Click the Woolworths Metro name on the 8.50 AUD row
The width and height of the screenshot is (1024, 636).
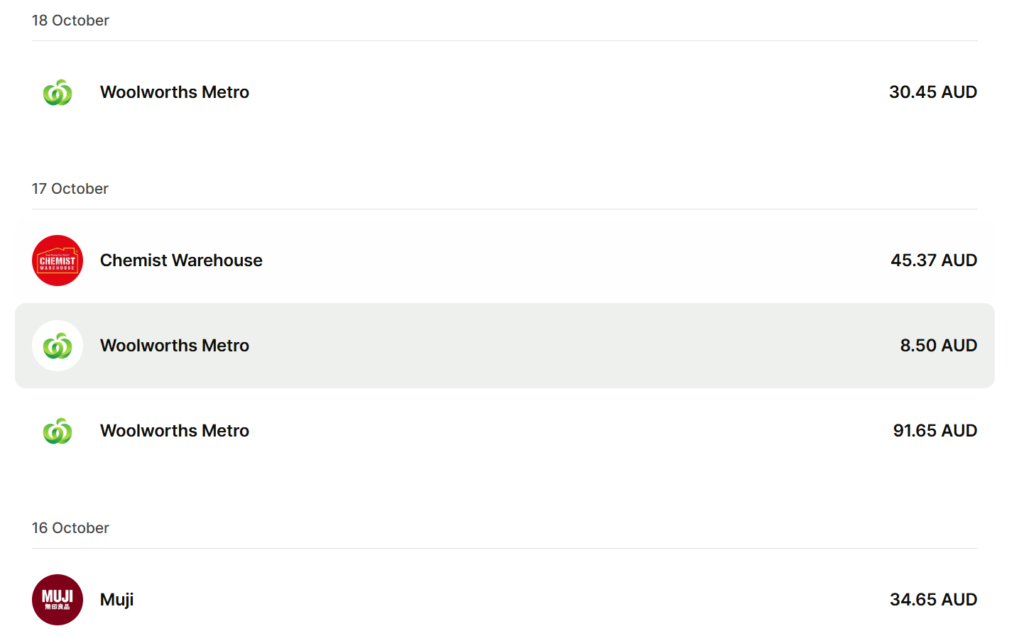174,346
